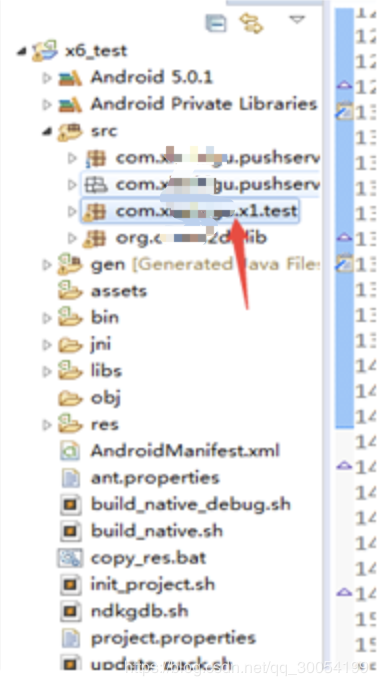This screenshot has height=686, width=378.
Task: Expand the Android 5.0.1 library
Action: pyautogui.click(x=46, y=78)
